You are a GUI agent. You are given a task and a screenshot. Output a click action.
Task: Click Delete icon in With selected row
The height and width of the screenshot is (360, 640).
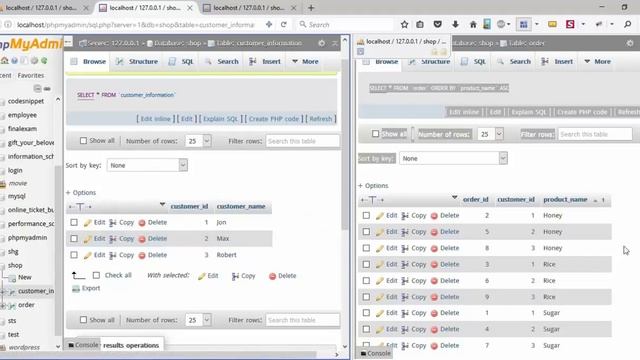(x=272, y=276)
